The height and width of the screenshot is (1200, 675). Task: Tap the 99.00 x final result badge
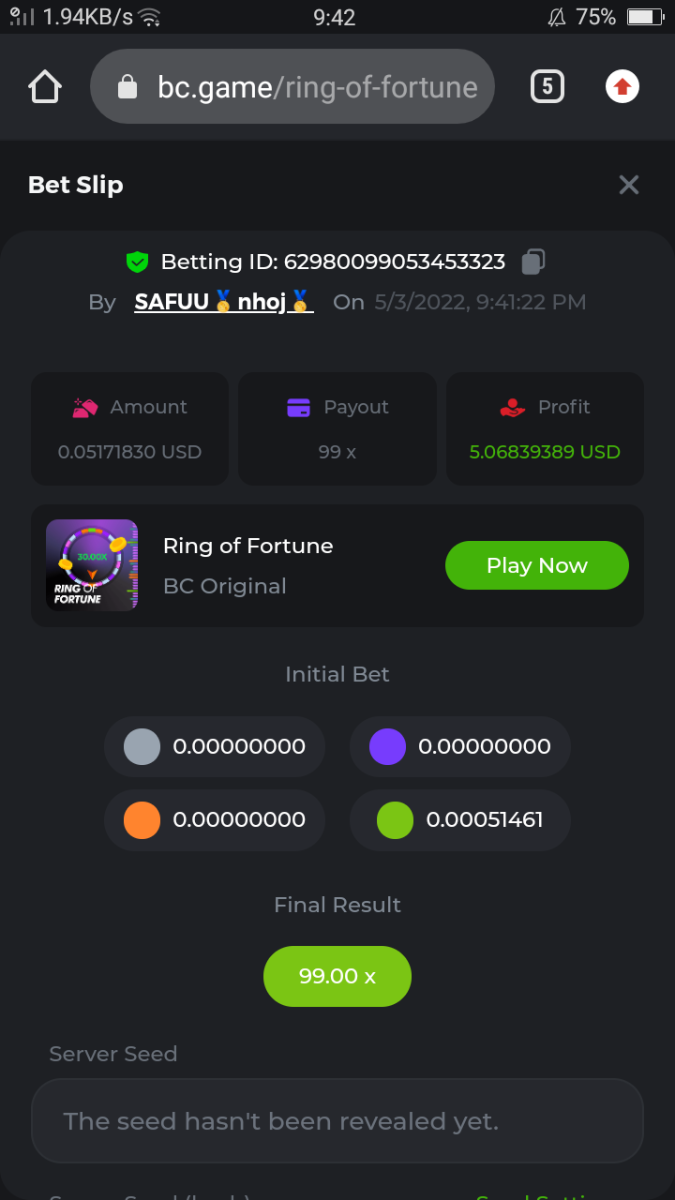[337, 976]
